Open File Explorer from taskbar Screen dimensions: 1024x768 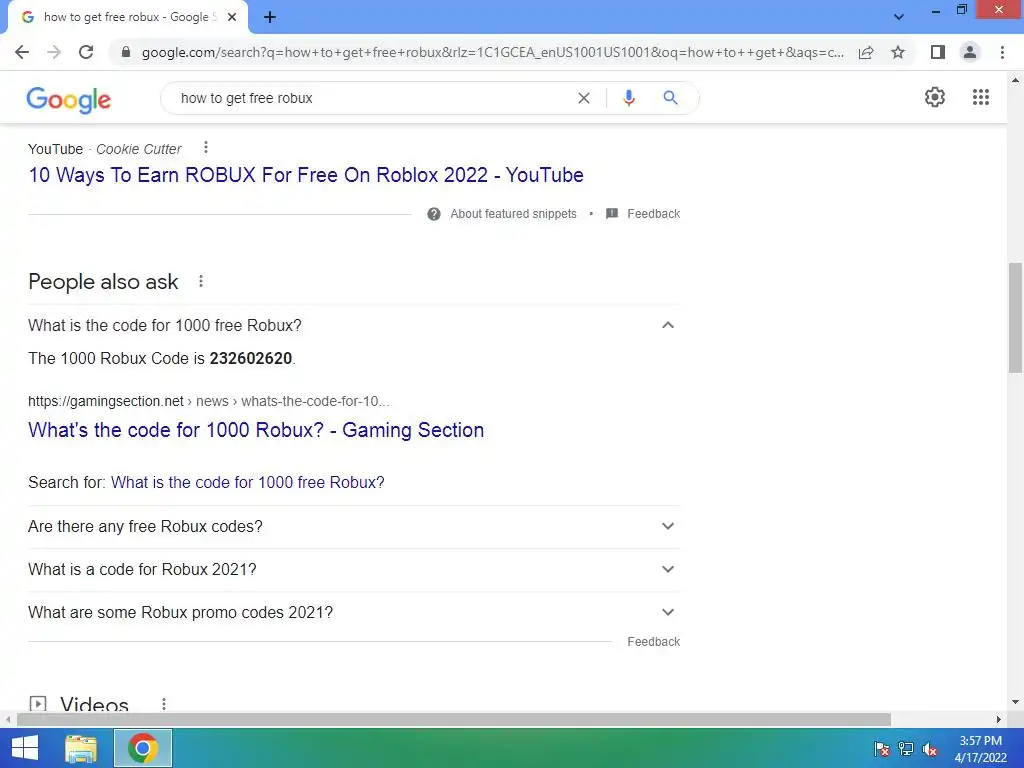point(81,748)
